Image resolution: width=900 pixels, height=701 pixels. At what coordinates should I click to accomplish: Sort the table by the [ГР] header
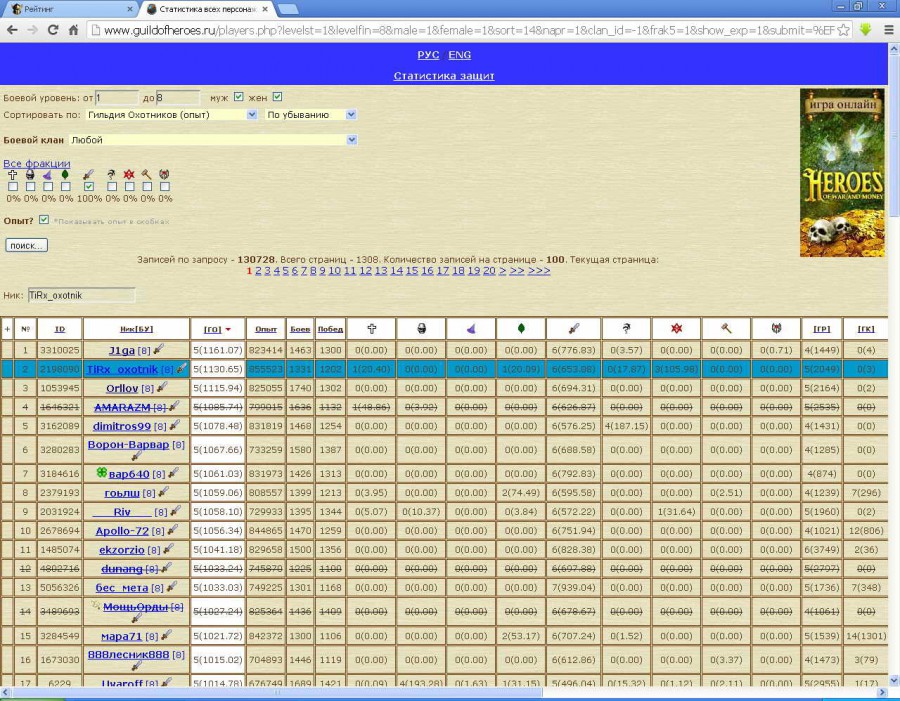(821, 329)
